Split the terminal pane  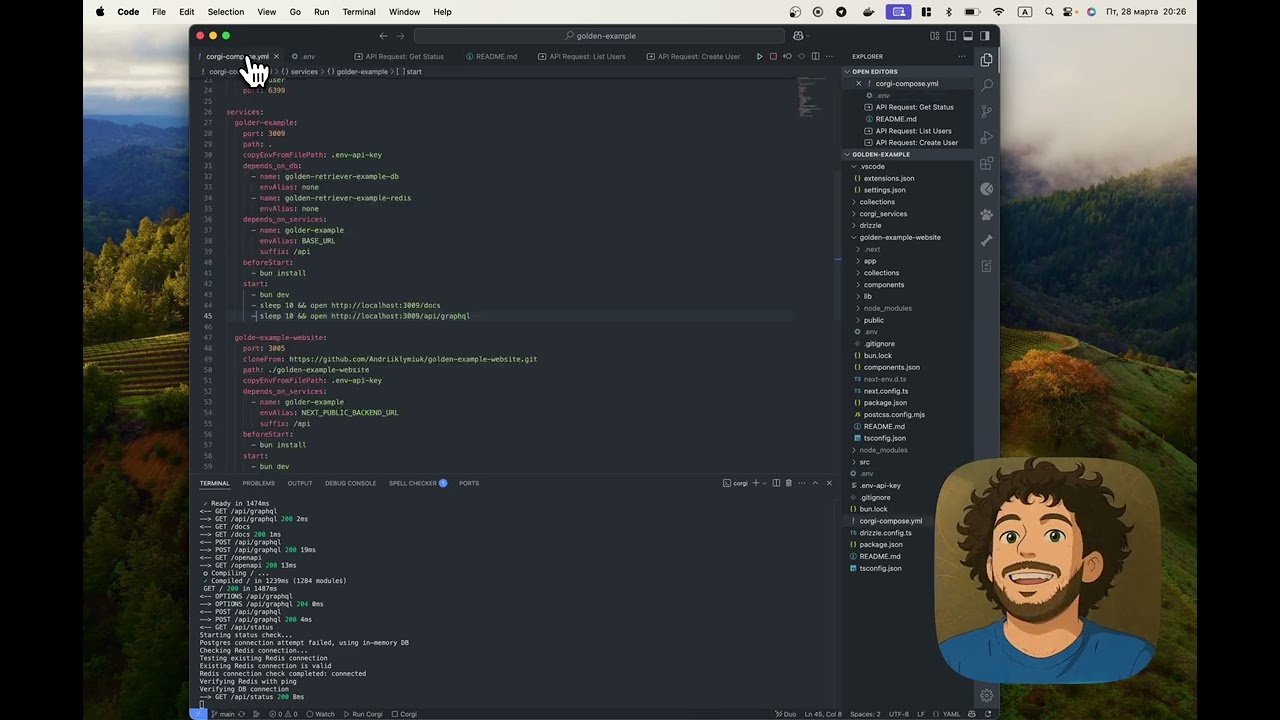776,483
